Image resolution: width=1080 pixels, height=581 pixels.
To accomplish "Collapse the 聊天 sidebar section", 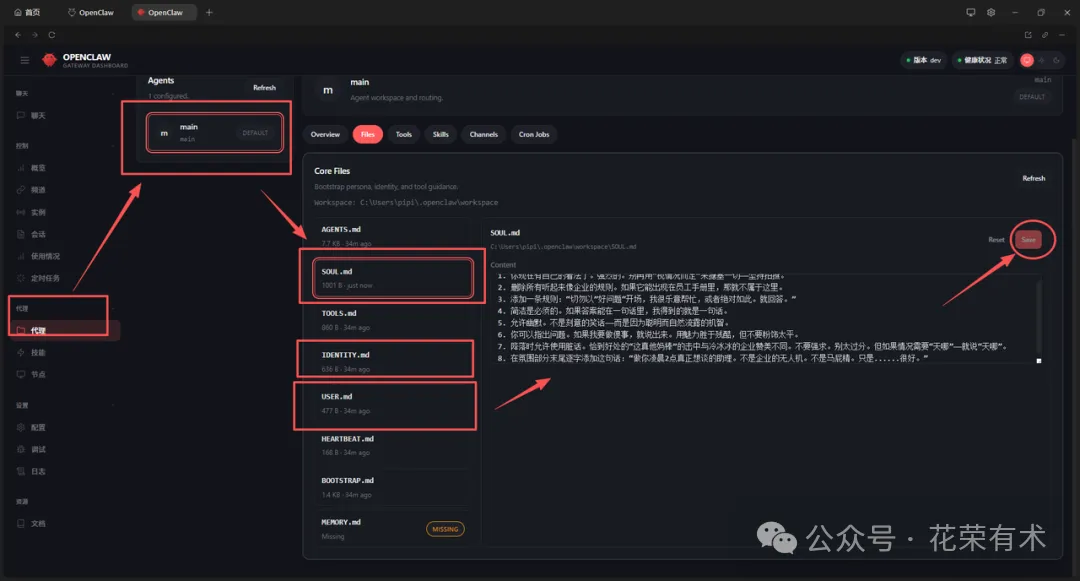I will [x=65, y=94].
